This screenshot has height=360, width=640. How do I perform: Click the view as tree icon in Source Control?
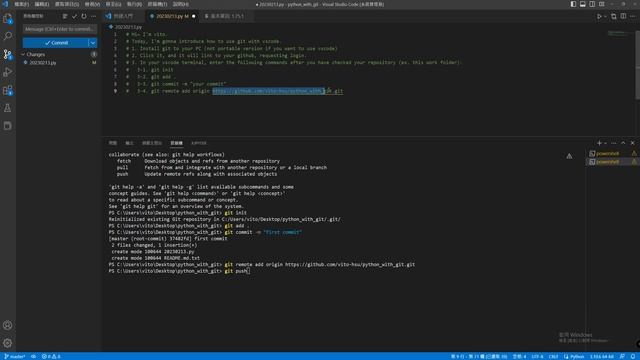point(65,16)
